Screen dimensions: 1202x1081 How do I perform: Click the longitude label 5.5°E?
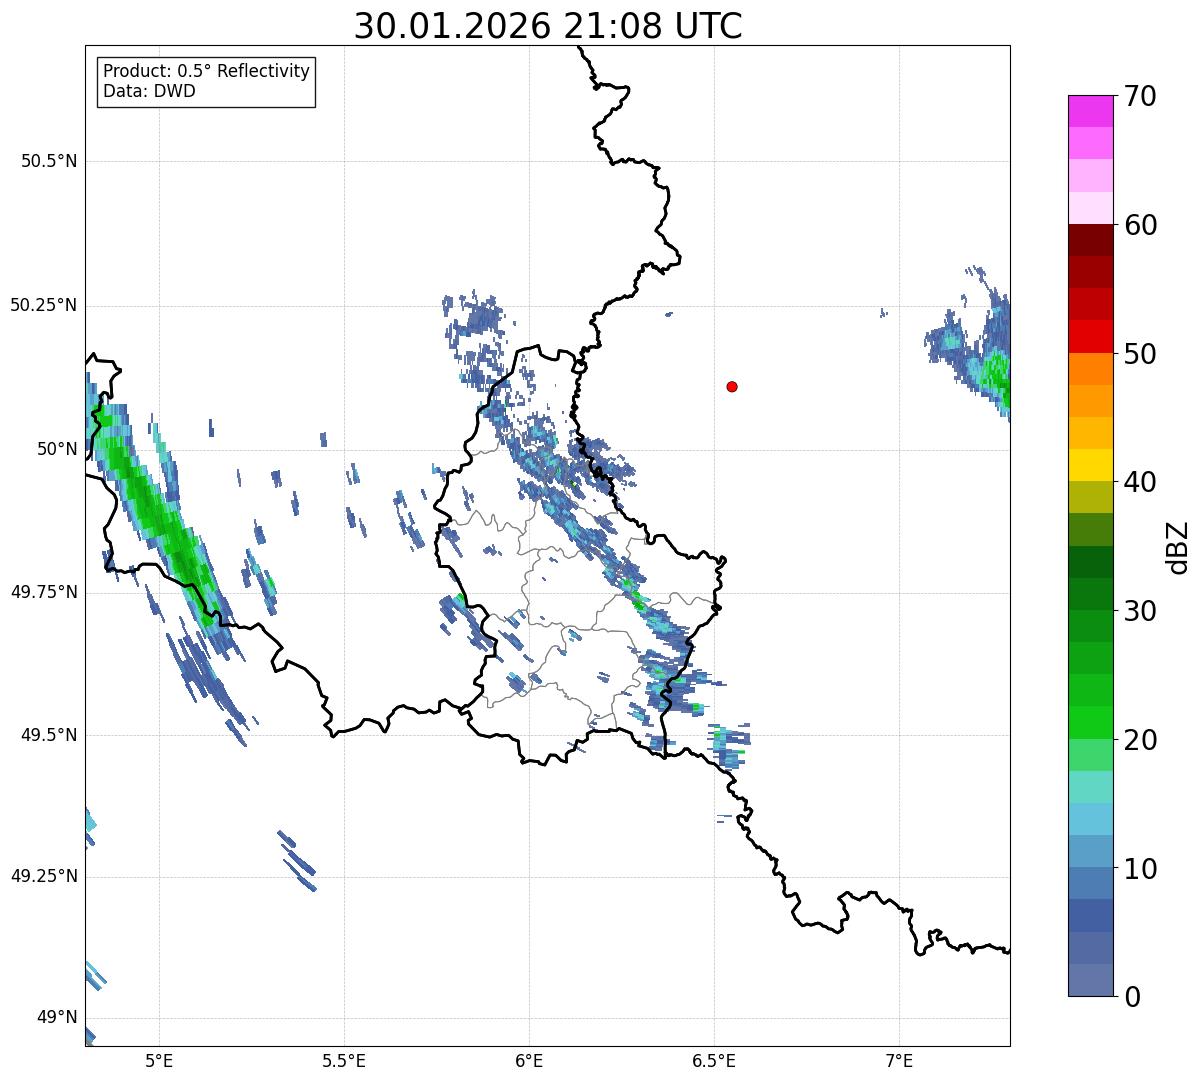[x=344, y=1060]
